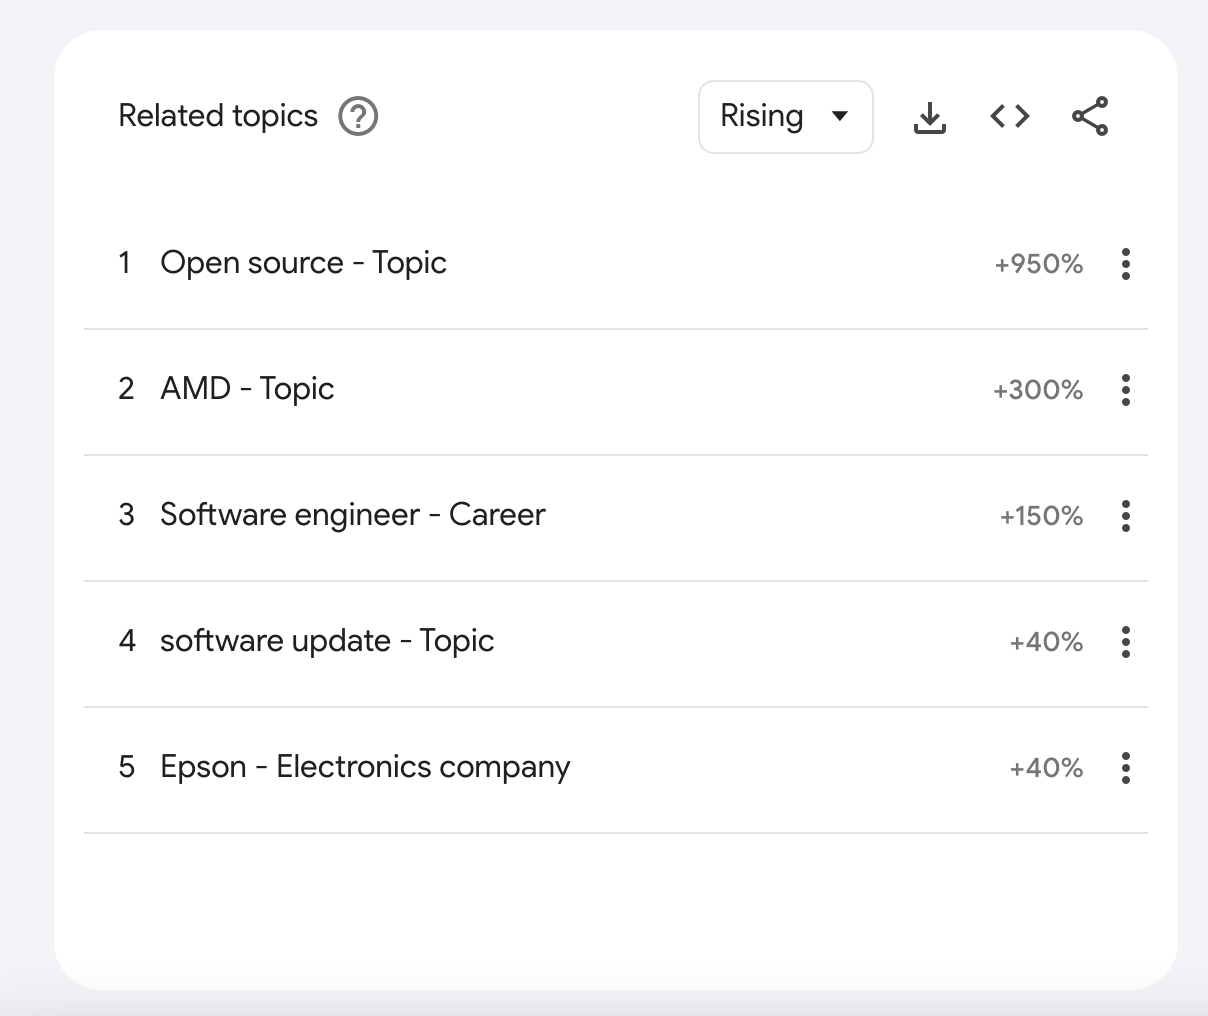Switch ranking mode from Rising to Top
1208x1016 pixels.
coord(785,116)
